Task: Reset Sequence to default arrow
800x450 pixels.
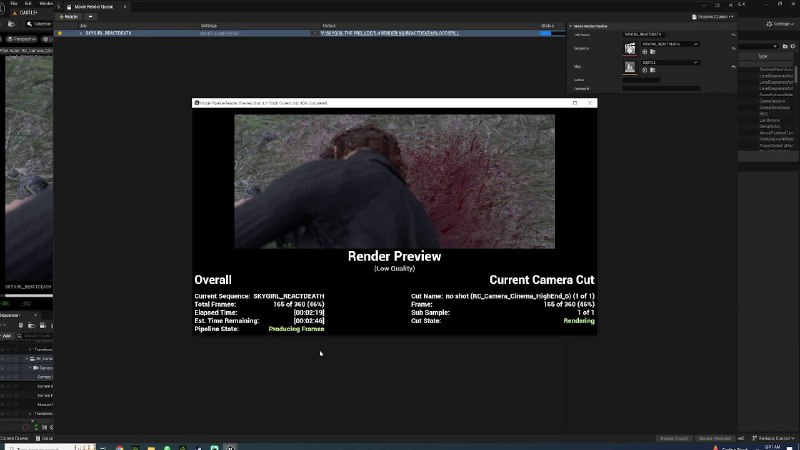Action: [x=734, y=48]
